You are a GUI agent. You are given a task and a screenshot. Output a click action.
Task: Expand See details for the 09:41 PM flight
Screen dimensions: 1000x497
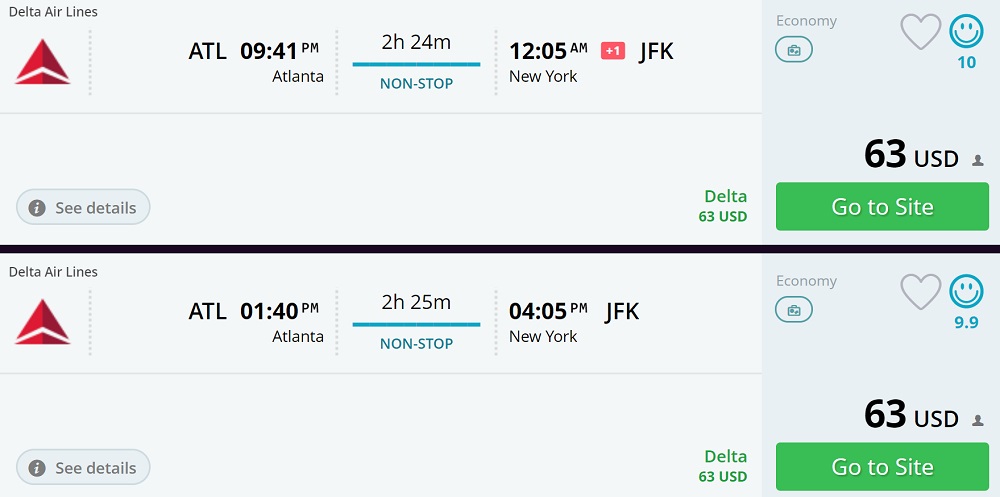83,208
